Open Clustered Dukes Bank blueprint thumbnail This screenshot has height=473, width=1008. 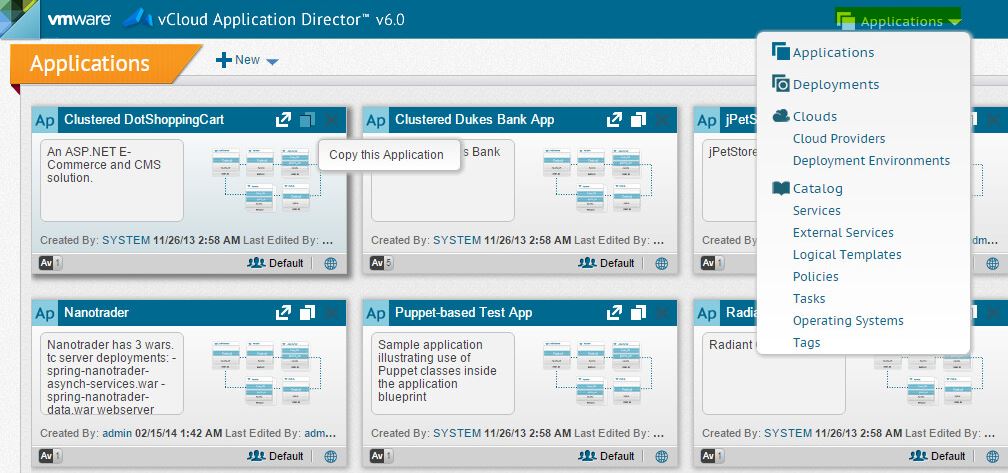[x=597, y=181]
